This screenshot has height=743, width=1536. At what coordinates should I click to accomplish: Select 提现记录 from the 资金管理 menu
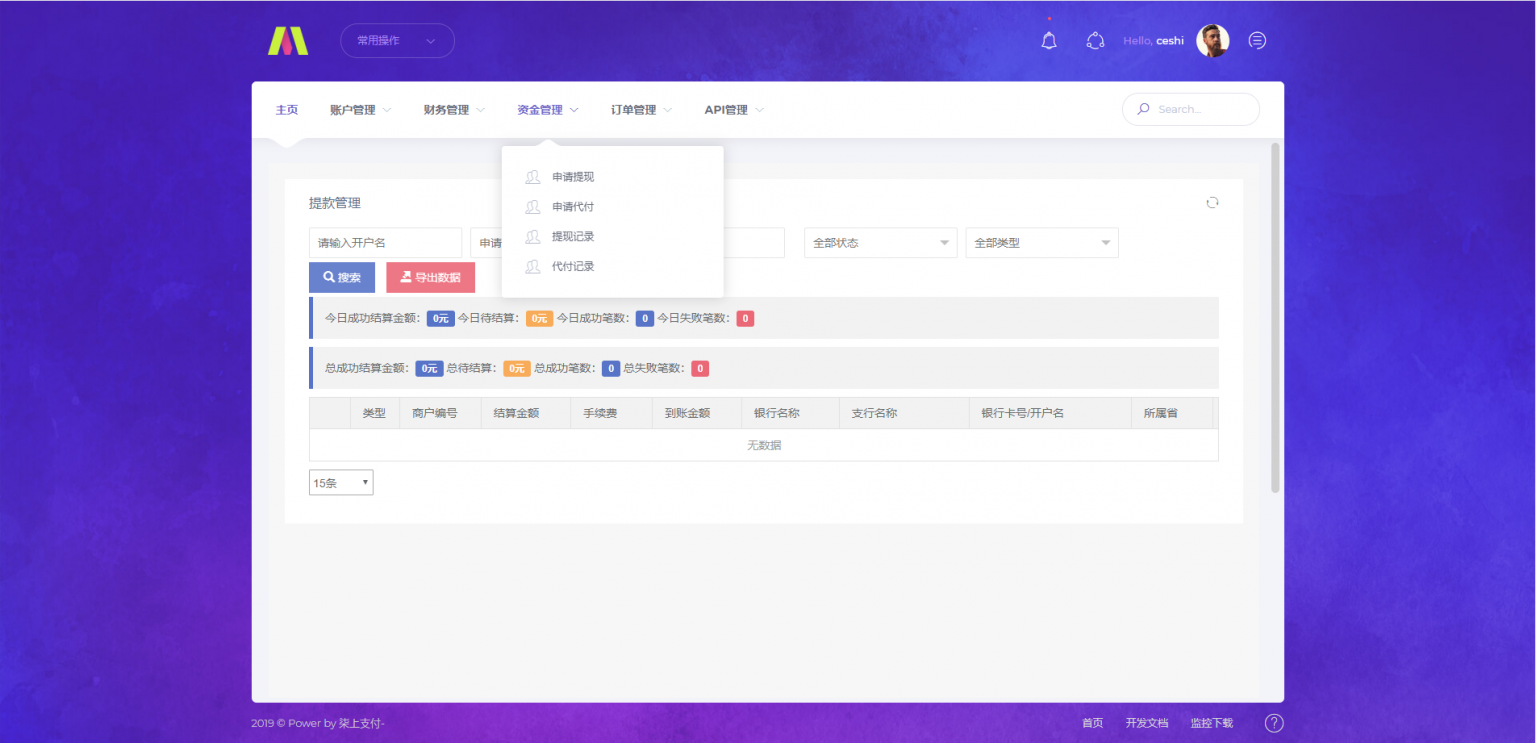569,236
